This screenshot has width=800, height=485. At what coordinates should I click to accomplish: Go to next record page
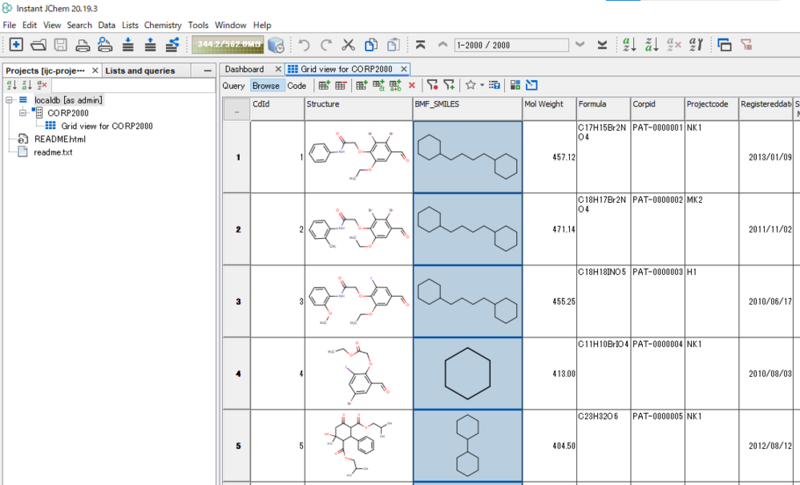tap(580, 45)
